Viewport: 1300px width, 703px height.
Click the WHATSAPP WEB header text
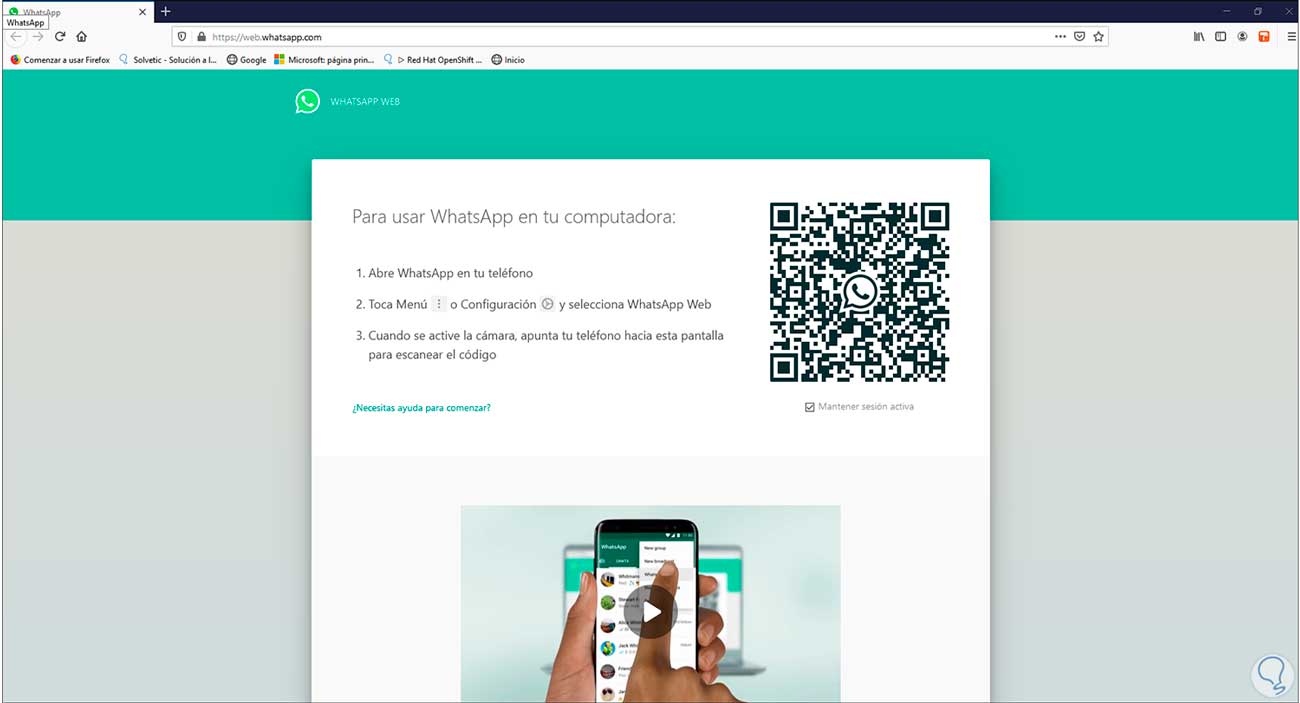365,102
